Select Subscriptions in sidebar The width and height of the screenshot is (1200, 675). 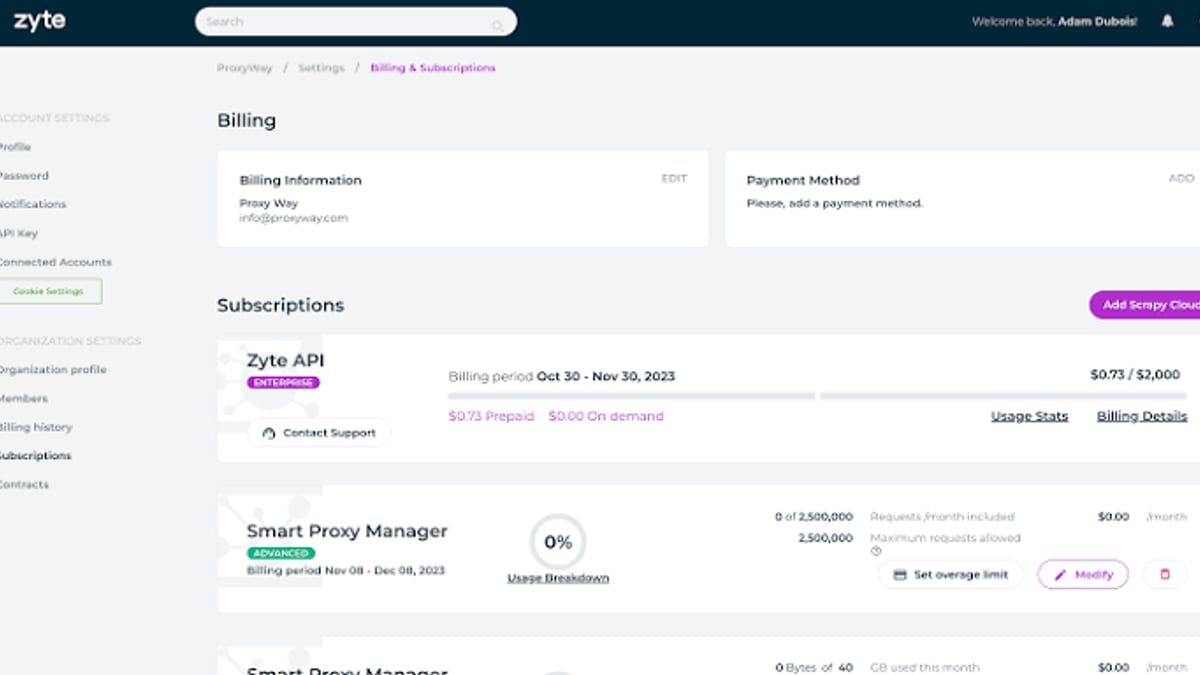(x=36, y=456)
